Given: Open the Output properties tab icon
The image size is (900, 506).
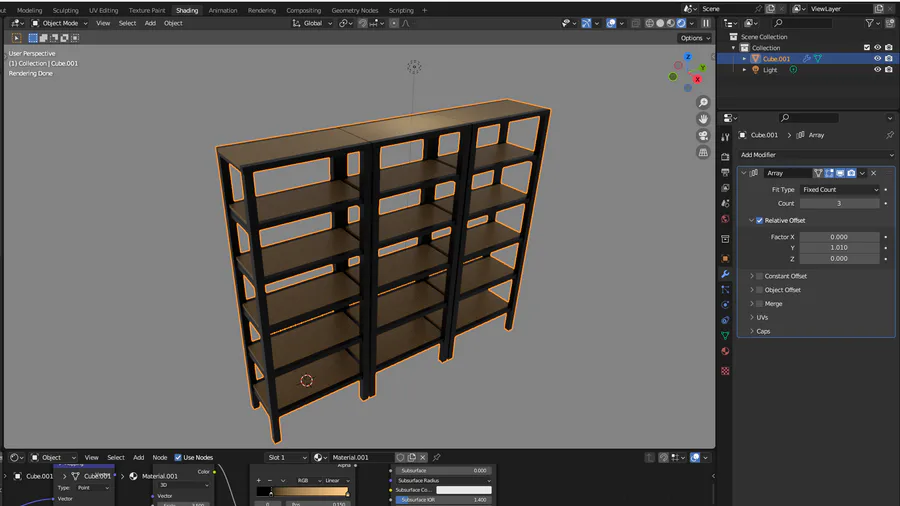Looking at the screenshot, I should click(x=725, y=172).
